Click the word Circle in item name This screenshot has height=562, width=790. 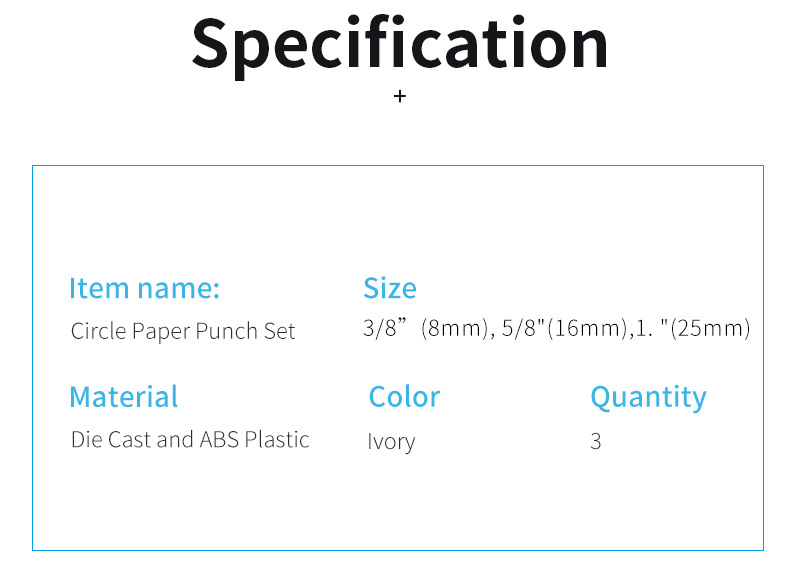tap(99, 331)
